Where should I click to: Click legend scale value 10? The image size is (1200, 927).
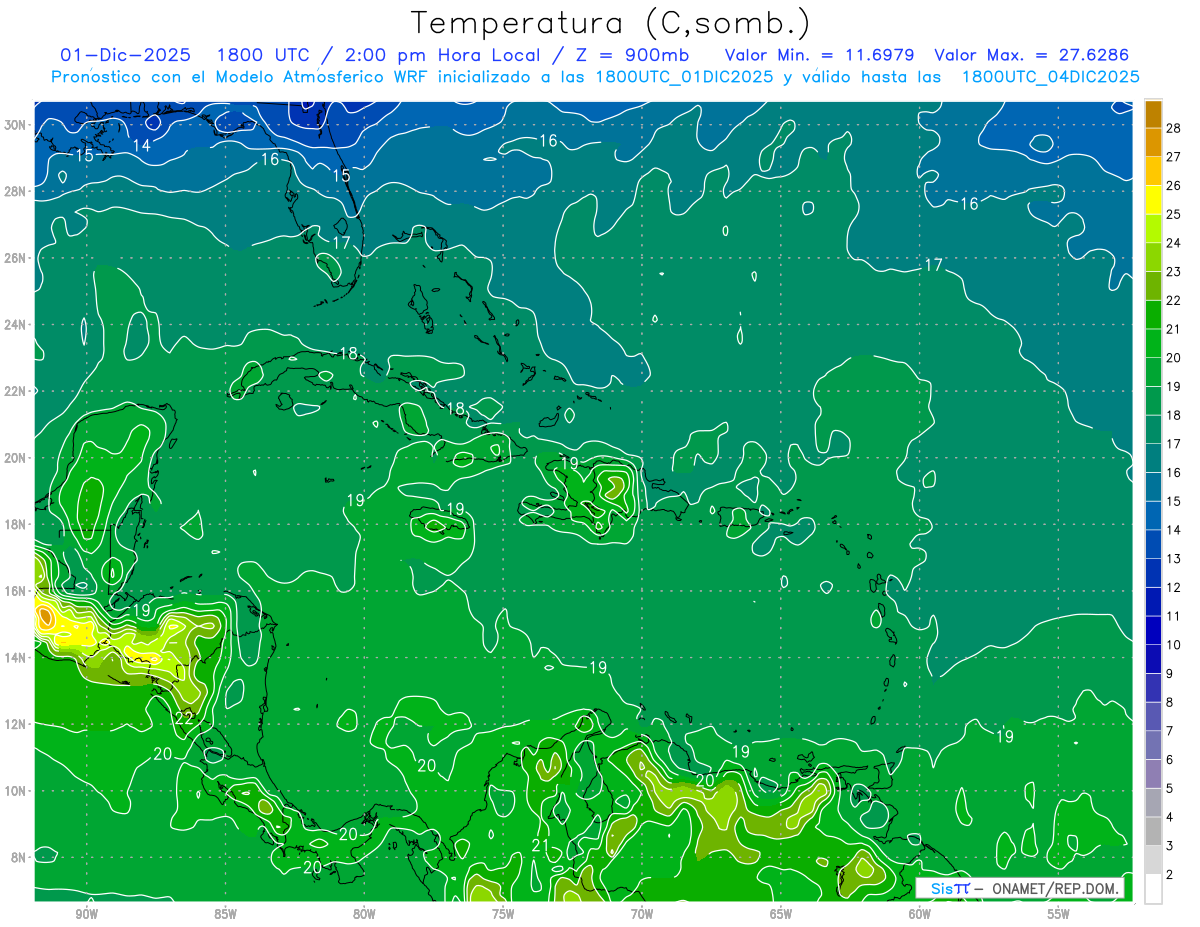click(1174, 645)
